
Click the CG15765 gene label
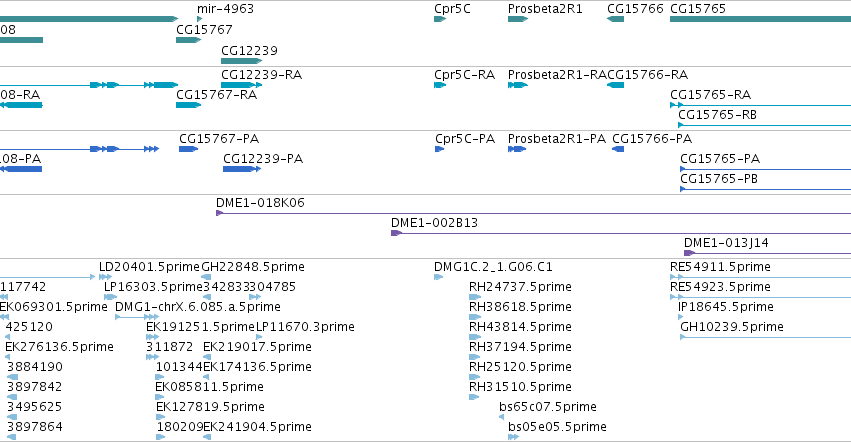tap(697, 8)
